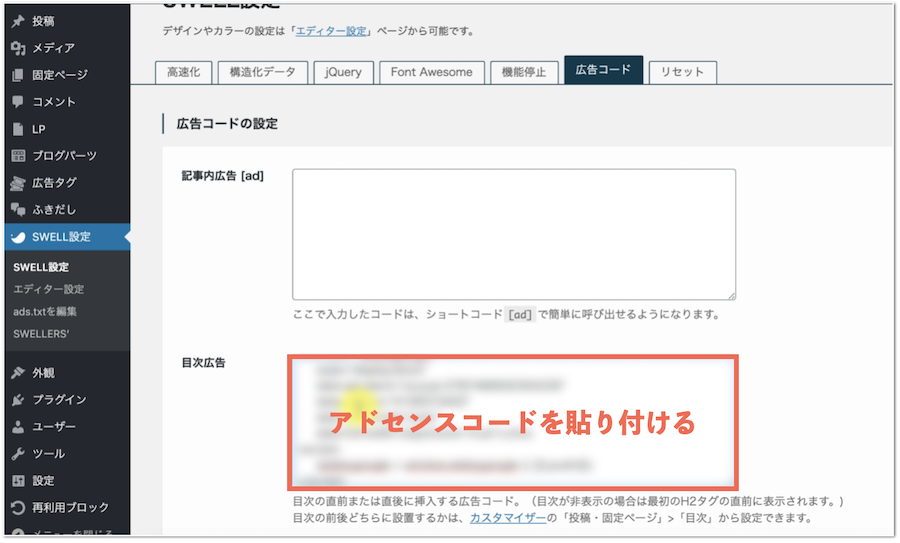Switch to the 機能停止 tab
900x543 pixels.
click(x=524, y=72)
